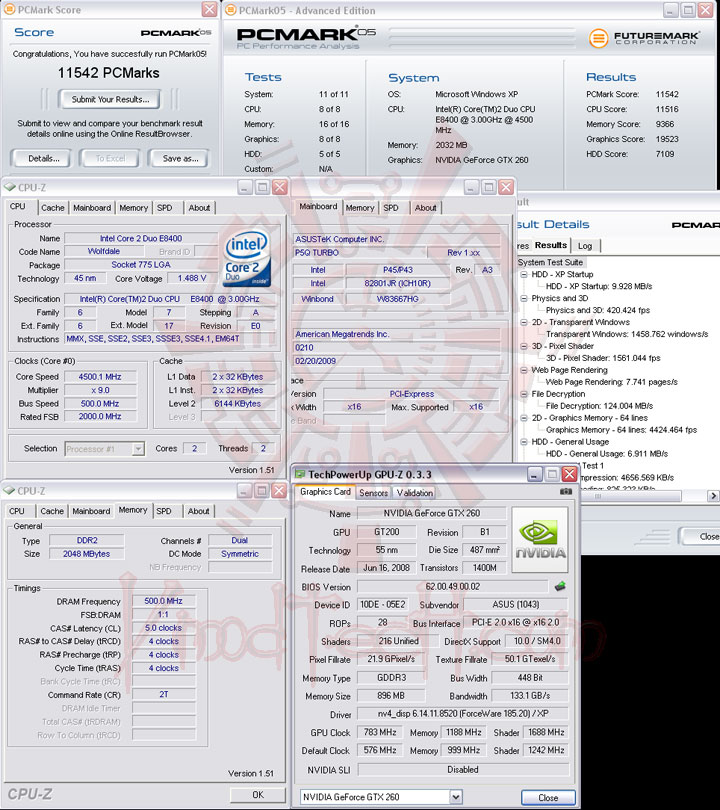This screenshot has height=810, width=720.
Task: Click the Close button in GPU-Z
Action: (548, 798)
